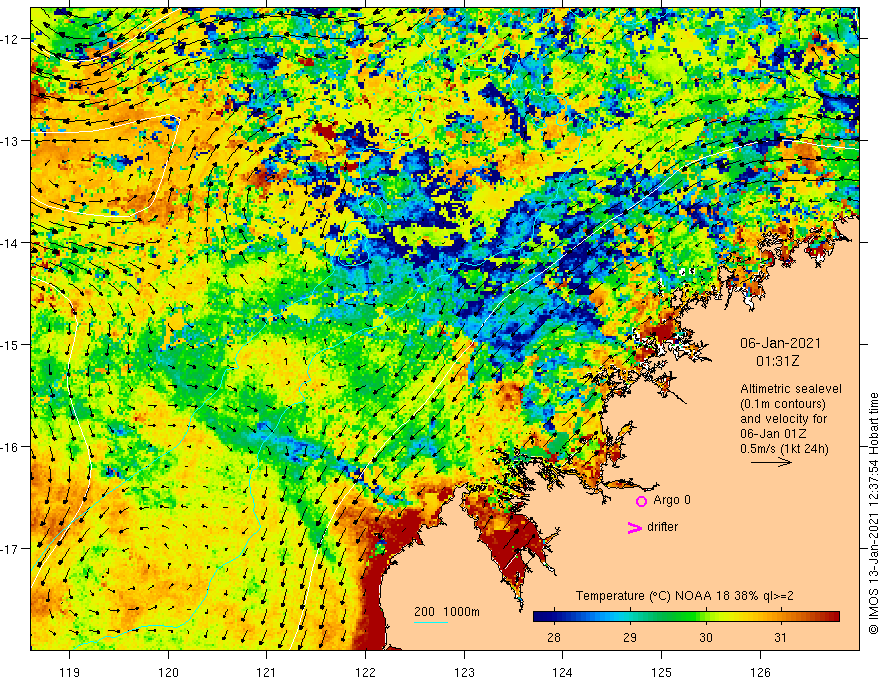The width and height of the screenshot is (880, 680).
Task: Click the cyan isobath legend line
Action: coord(431,622)
